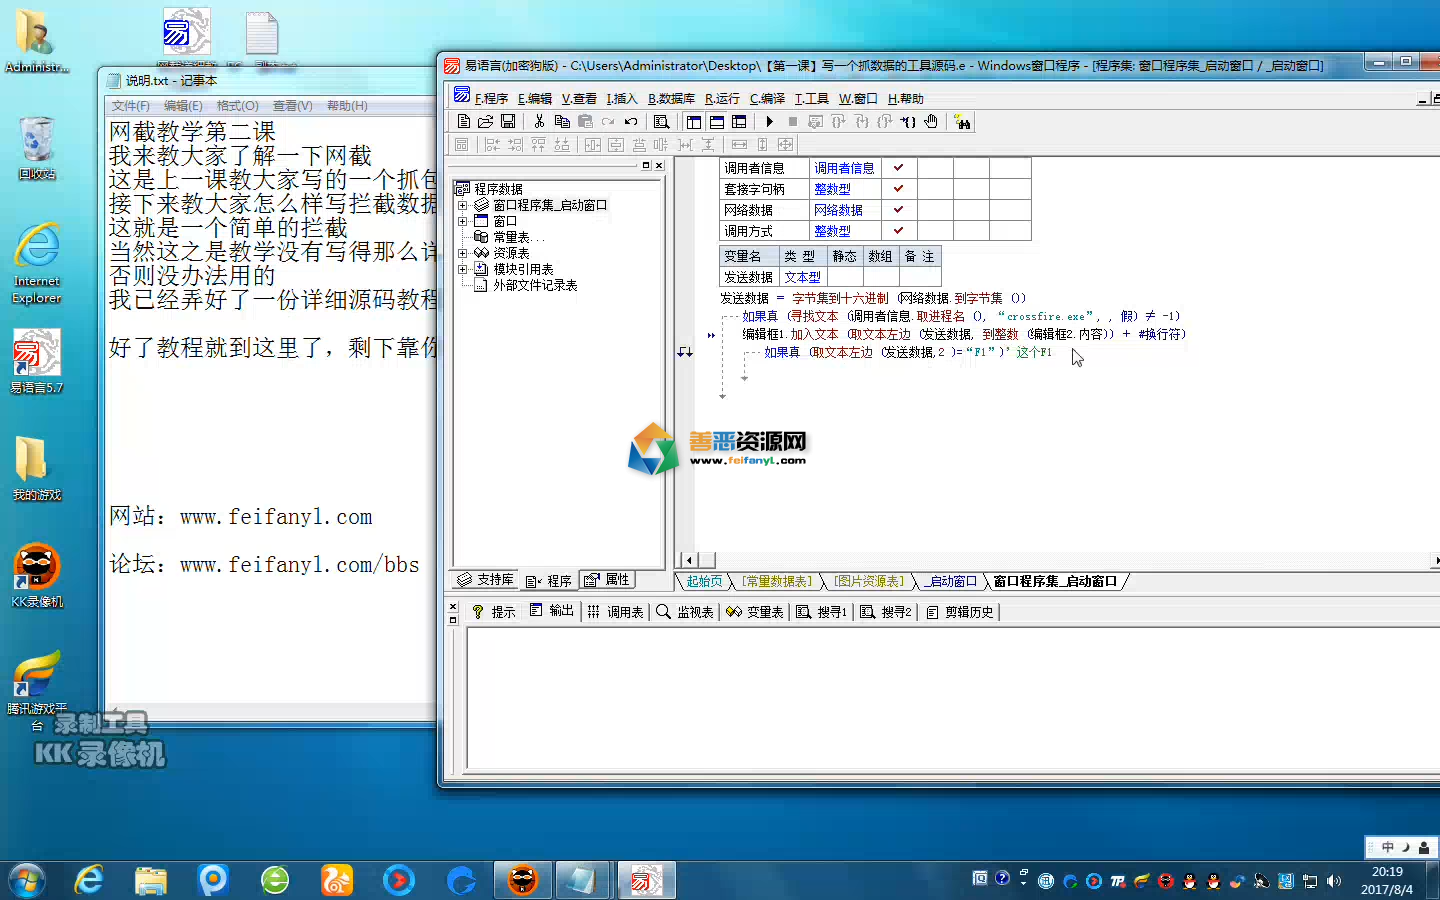Click the New document toolbar icon
The height and width of the screenshot is (900, 1440).
(x=464, y=121)
